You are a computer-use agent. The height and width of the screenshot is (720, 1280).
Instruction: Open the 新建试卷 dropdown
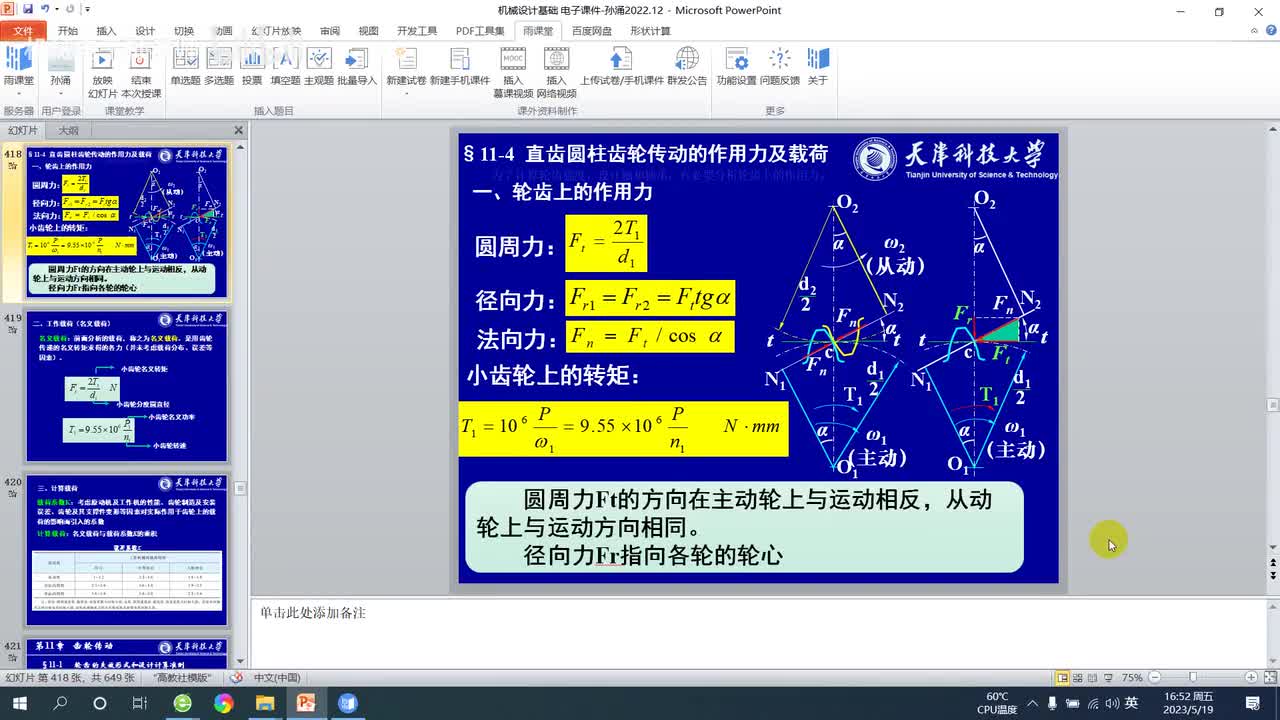406,70
